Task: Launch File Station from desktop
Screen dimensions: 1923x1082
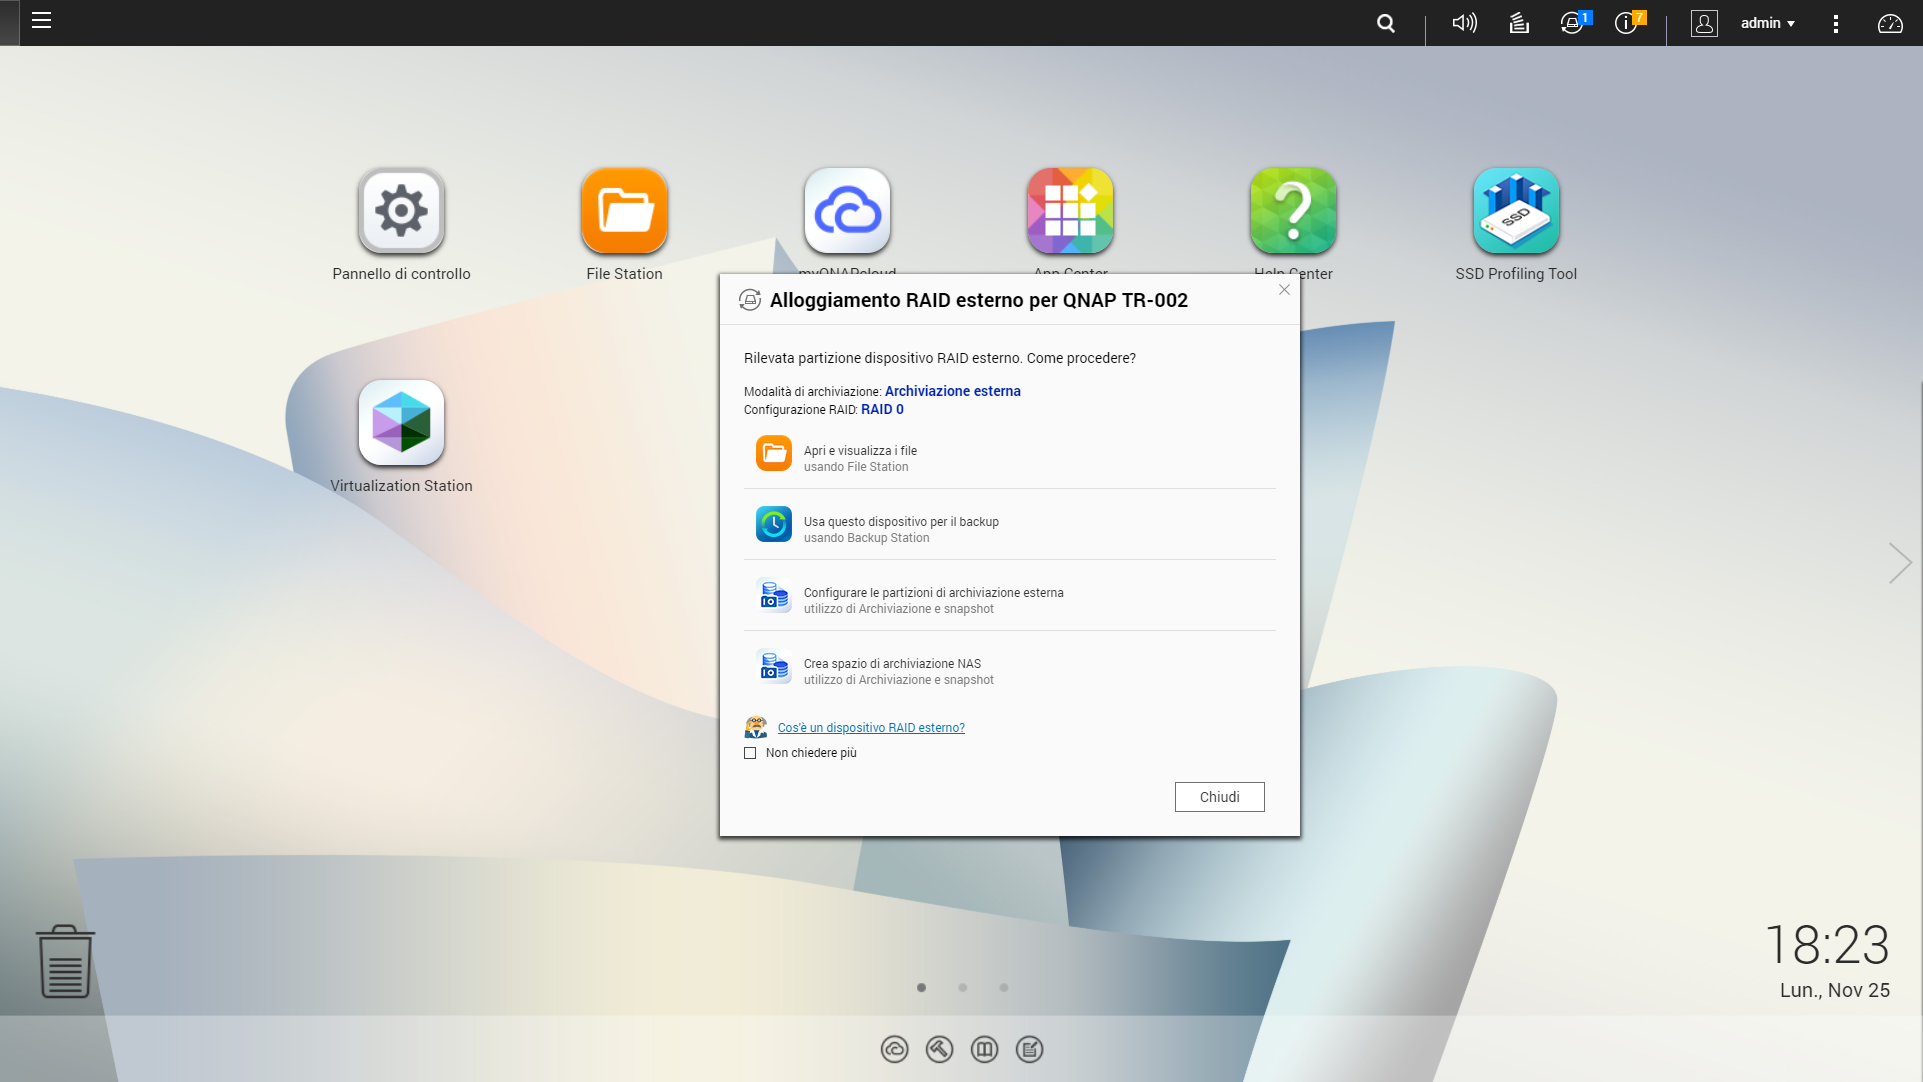Action: pos(624,211)
